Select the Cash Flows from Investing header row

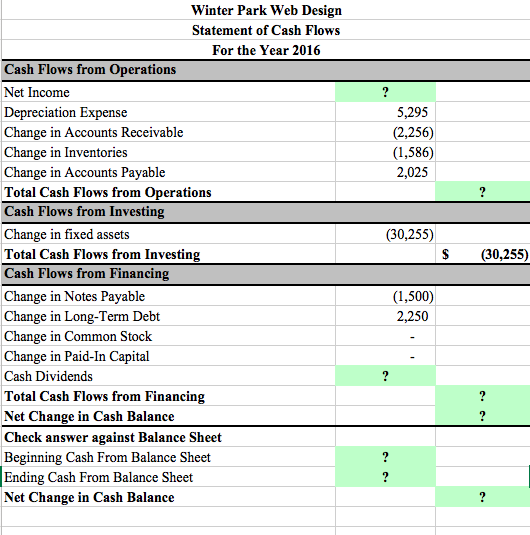point(266,212)
